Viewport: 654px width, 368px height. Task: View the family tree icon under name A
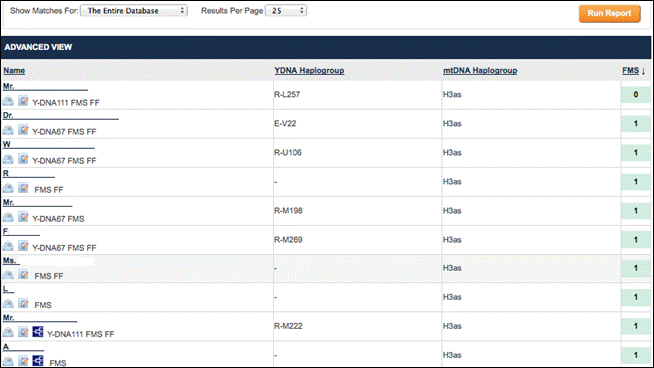(38, 360)
